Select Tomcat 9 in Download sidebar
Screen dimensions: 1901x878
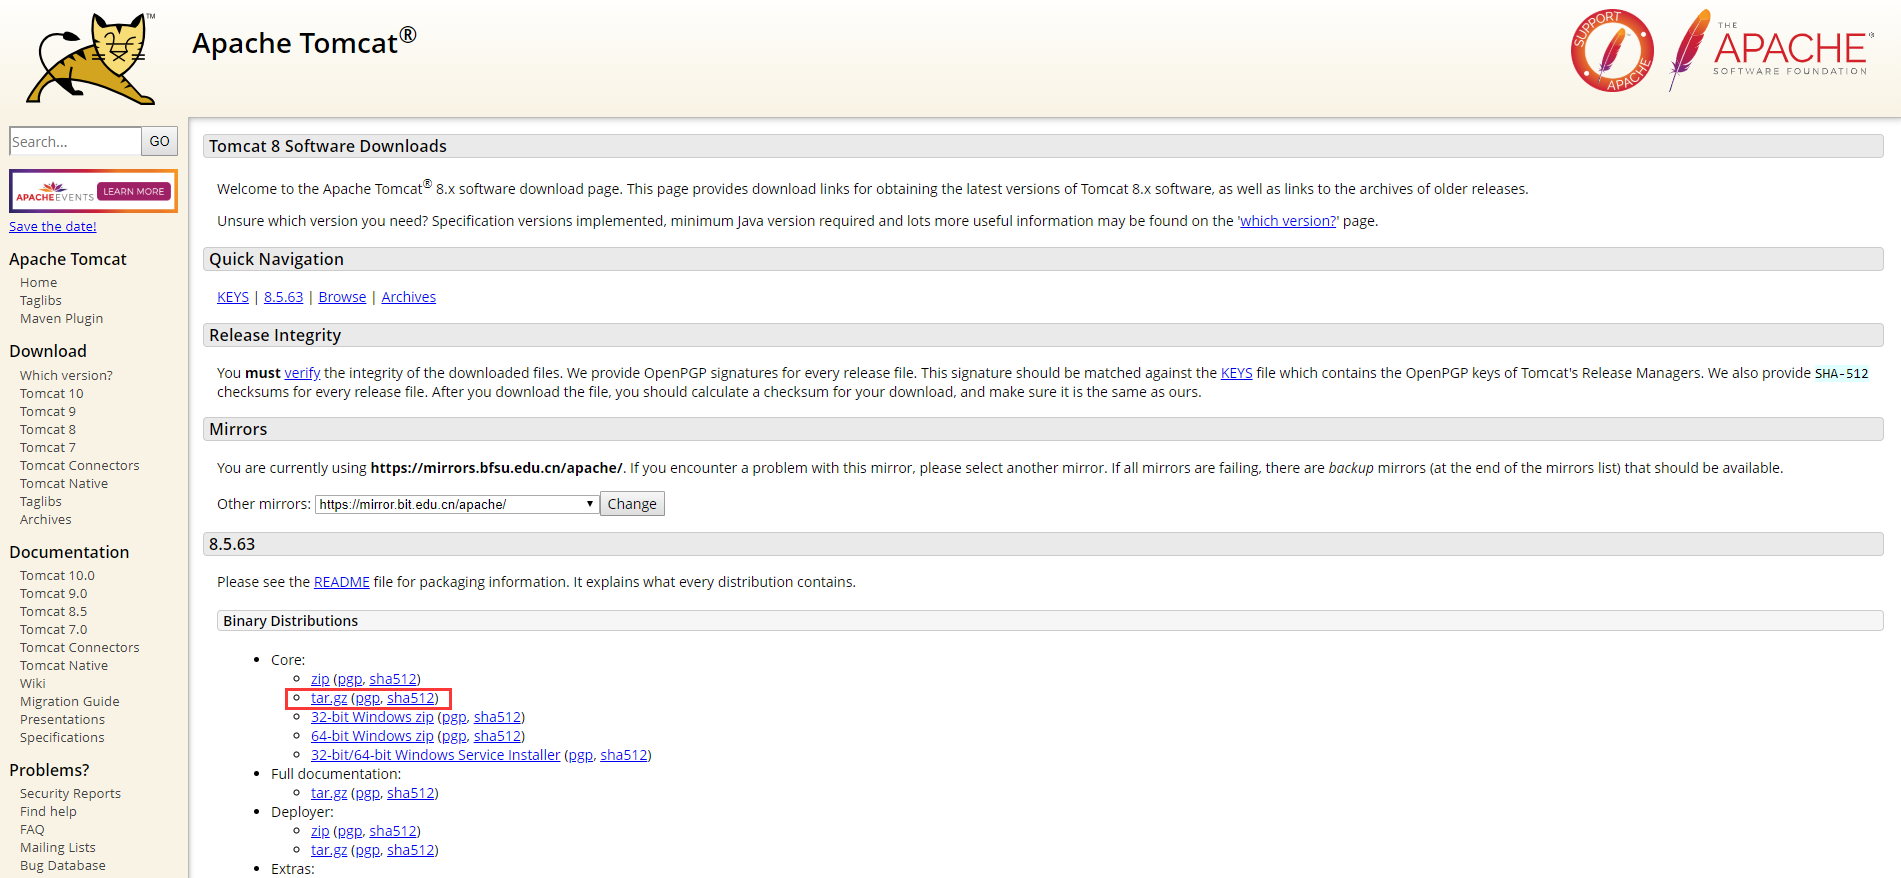(x=48, y=411)
